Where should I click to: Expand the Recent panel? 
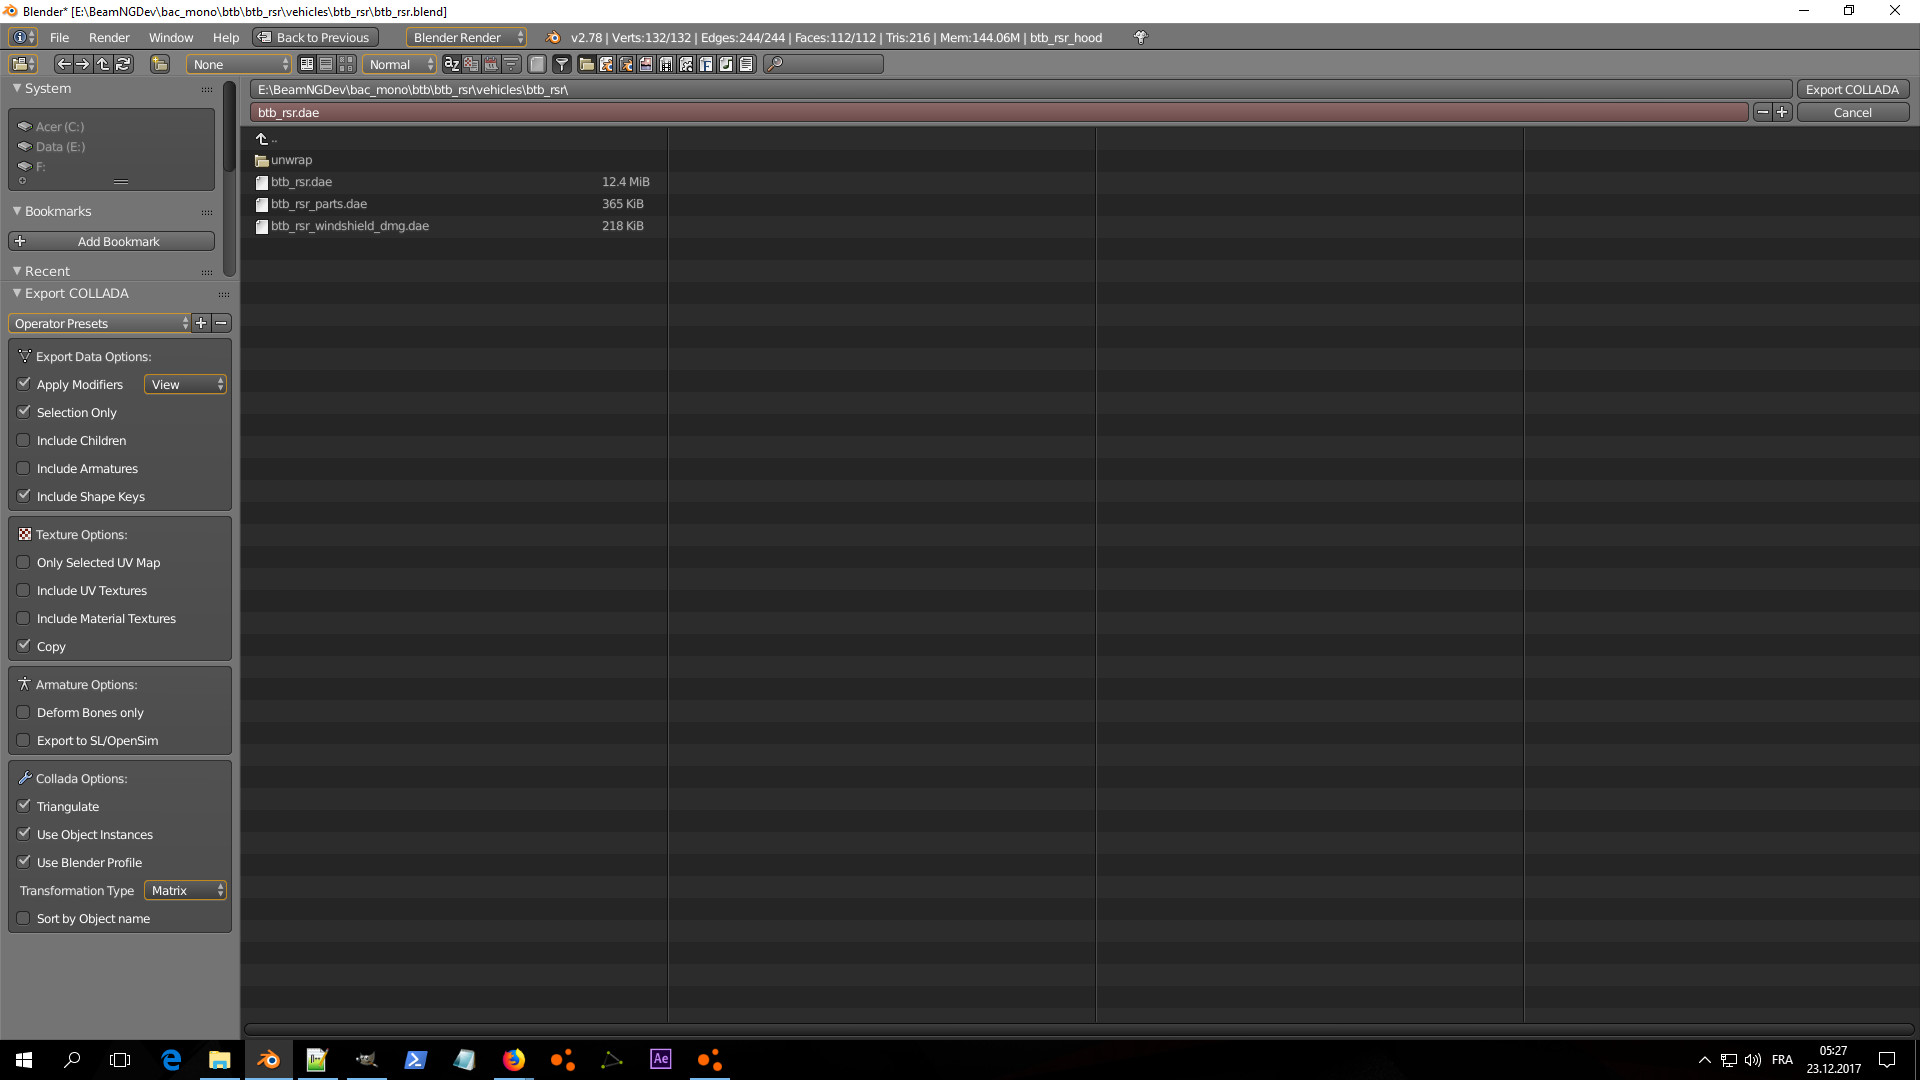tap(17, 271)
